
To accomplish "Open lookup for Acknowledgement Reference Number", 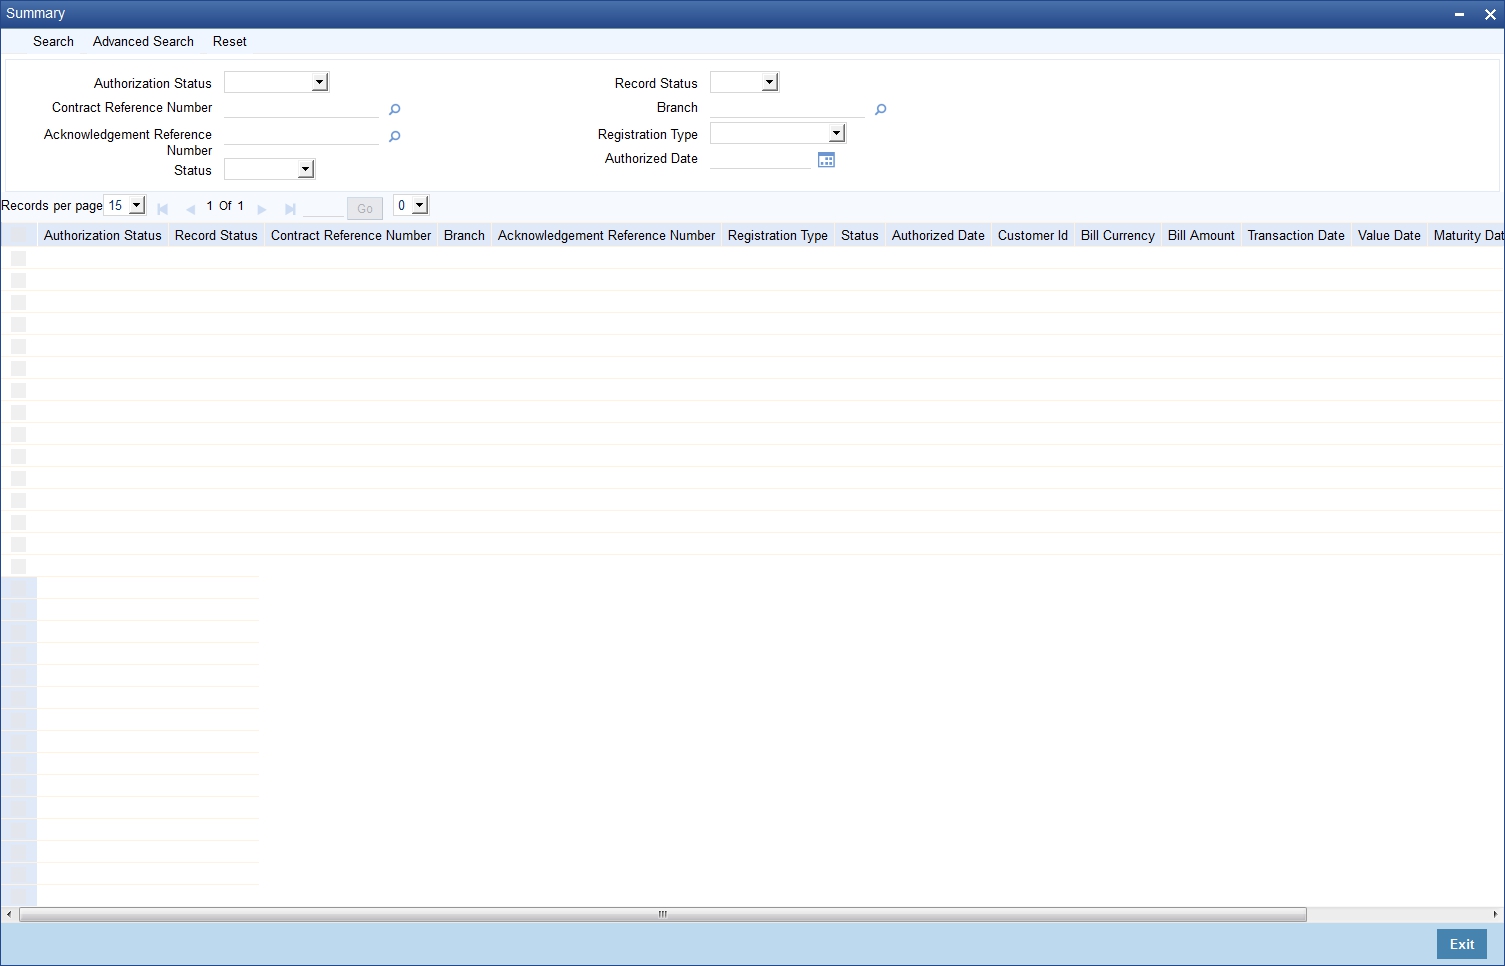I will coord(394,137).
